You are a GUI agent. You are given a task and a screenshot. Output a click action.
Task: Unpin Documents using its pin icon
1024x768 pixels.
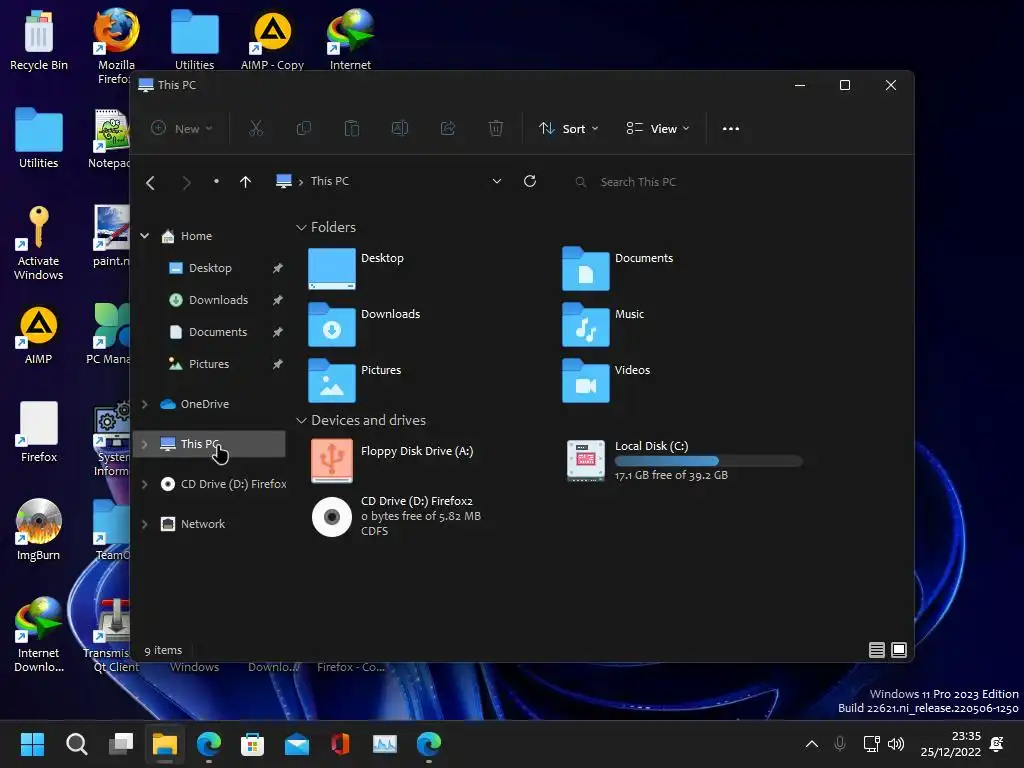(278, 332)
